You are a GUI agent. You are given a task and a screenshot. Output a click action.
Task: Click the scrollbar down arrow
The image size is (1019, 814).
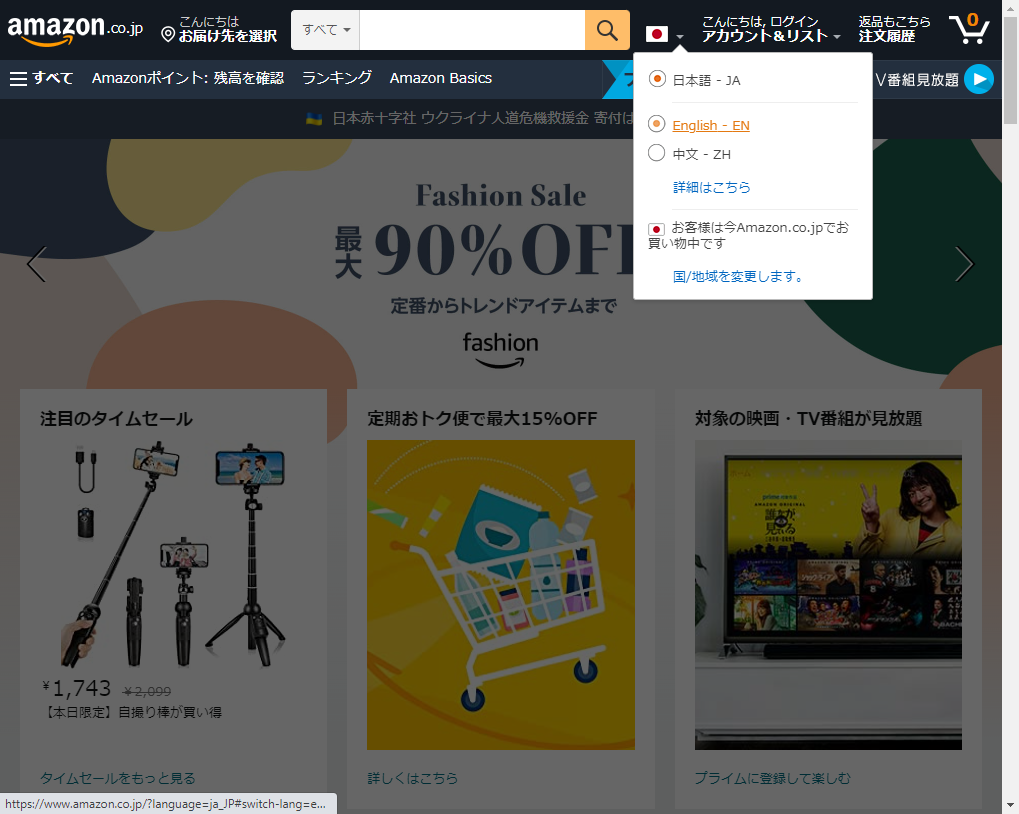click(1011, 806)
